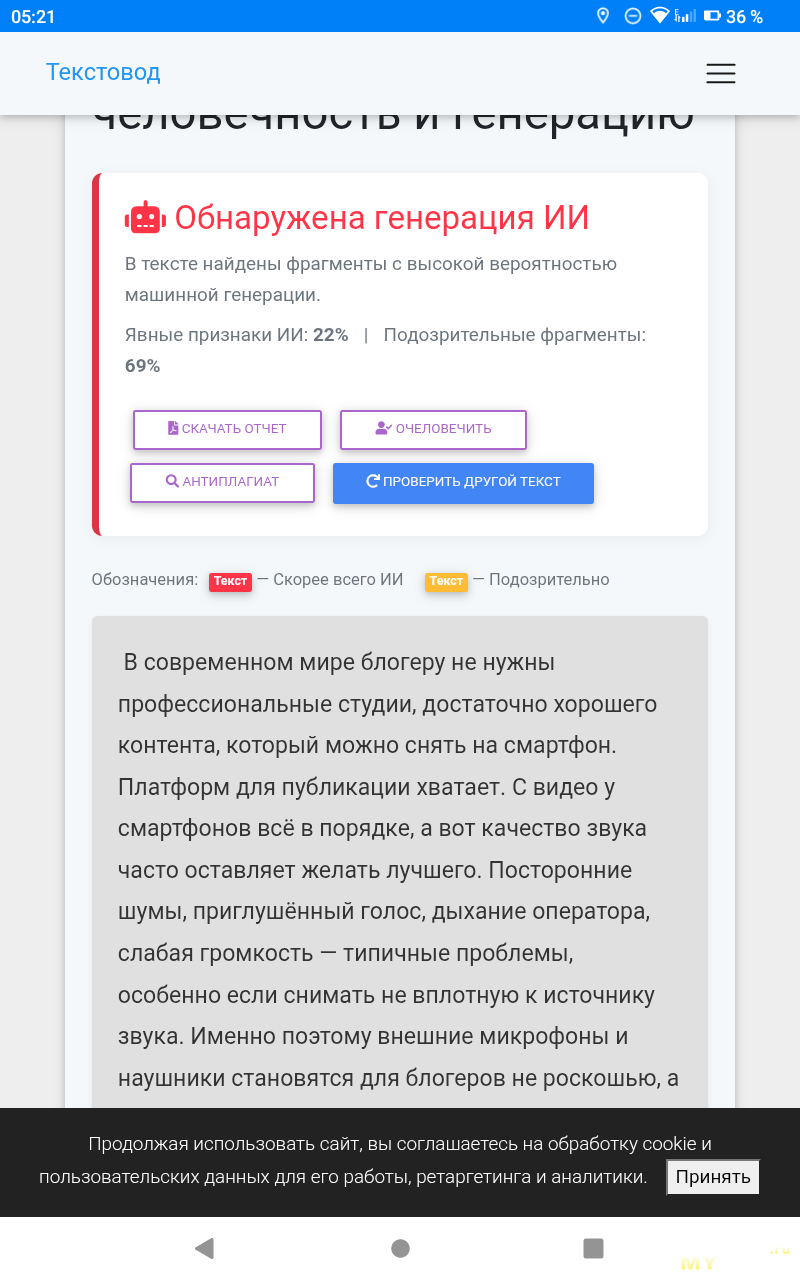This screenshot has height=1280, width=800.
Task: Click Проверить другой текст button
Action: (x=463, y=482)
